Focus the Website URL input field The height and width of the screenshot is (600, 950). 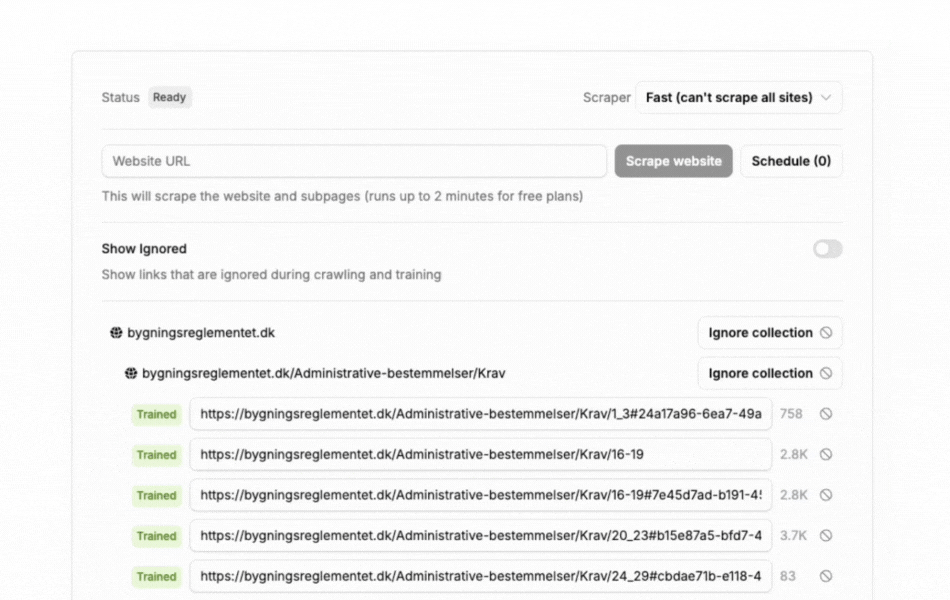(x=354, y=161)
